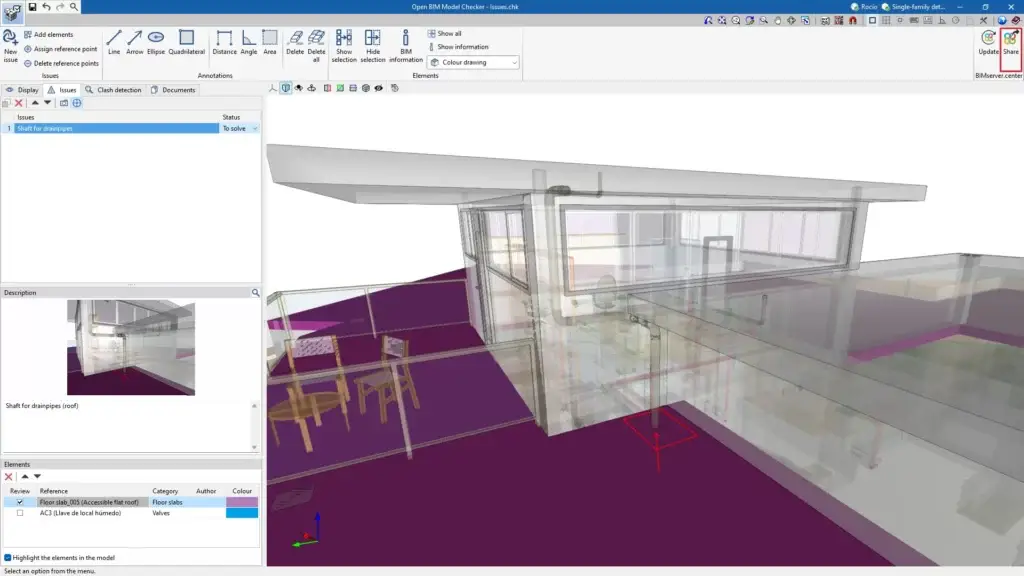
Task: Select the Ellipse annotation tool
Action: [x=156, y=40]
